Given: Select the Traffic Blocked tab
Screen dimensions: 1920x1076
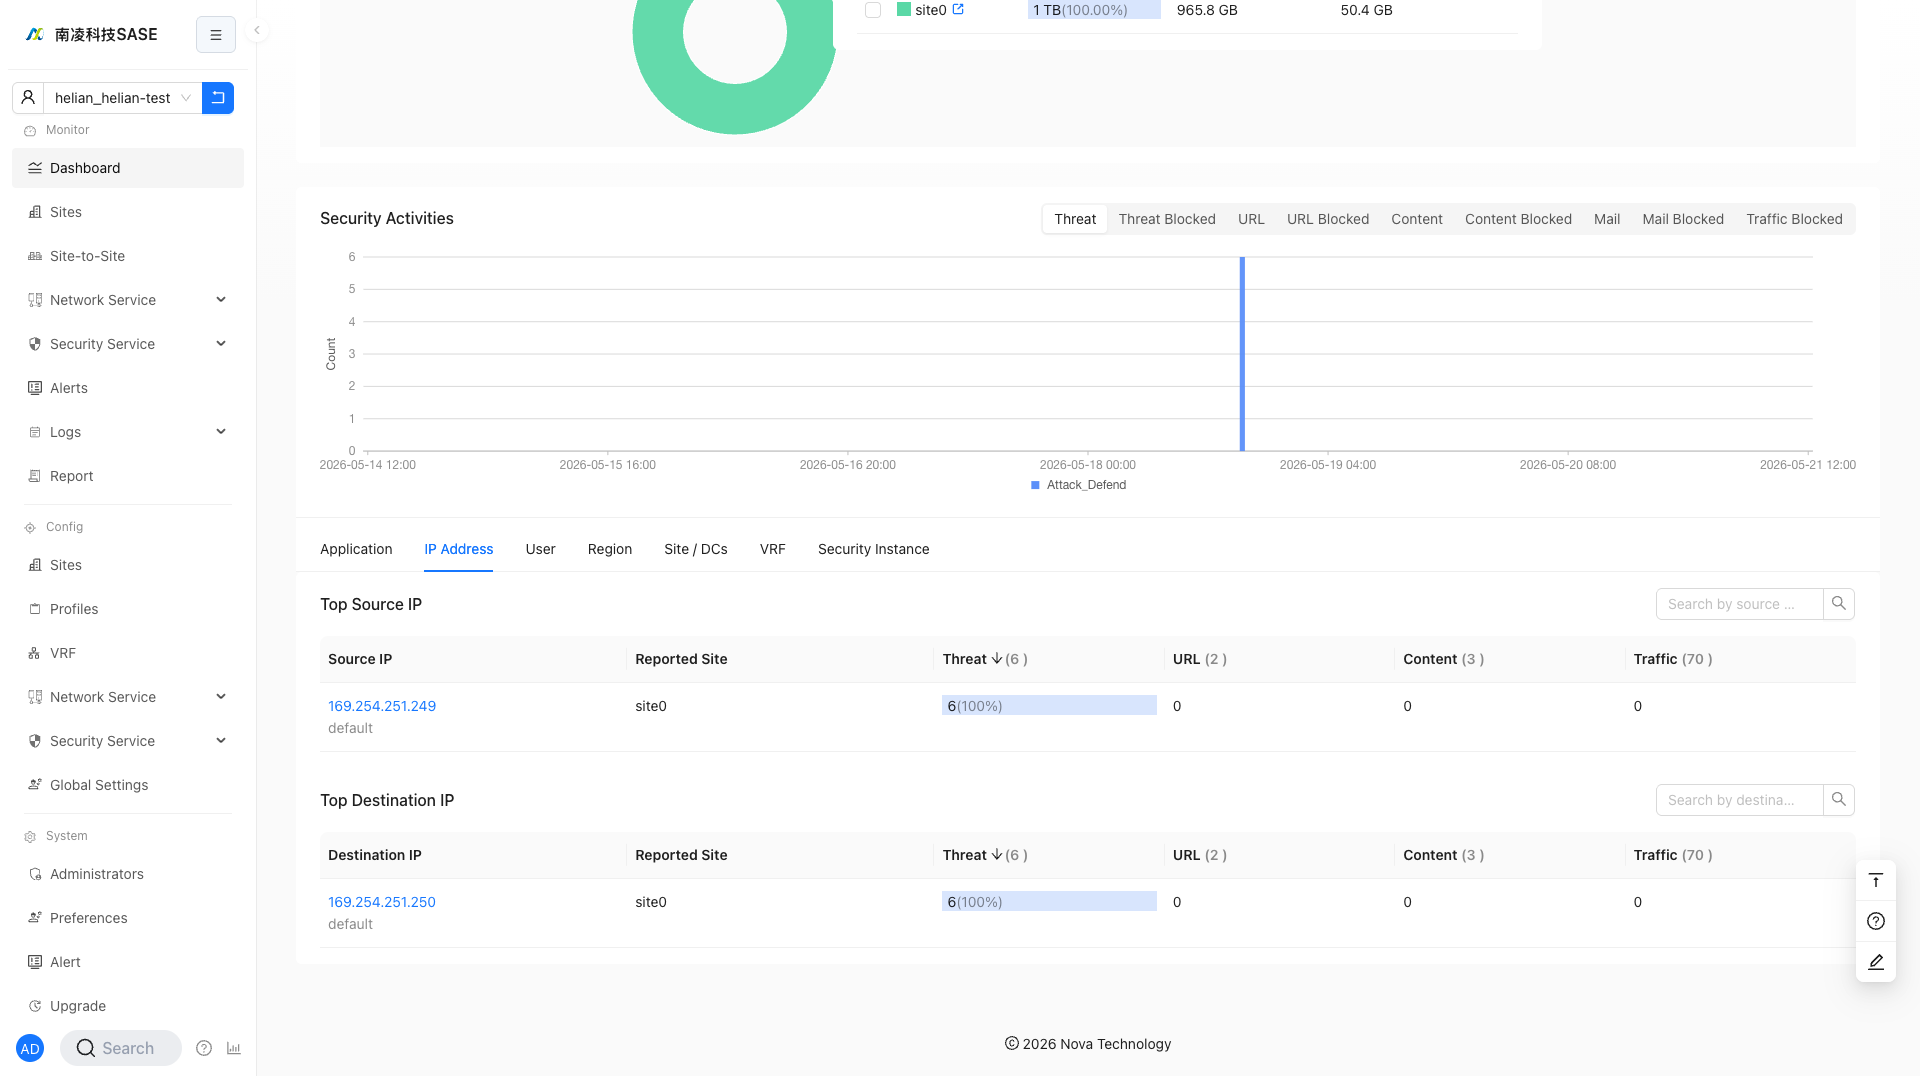Looking at the screenshot, I should point(1794,219).
